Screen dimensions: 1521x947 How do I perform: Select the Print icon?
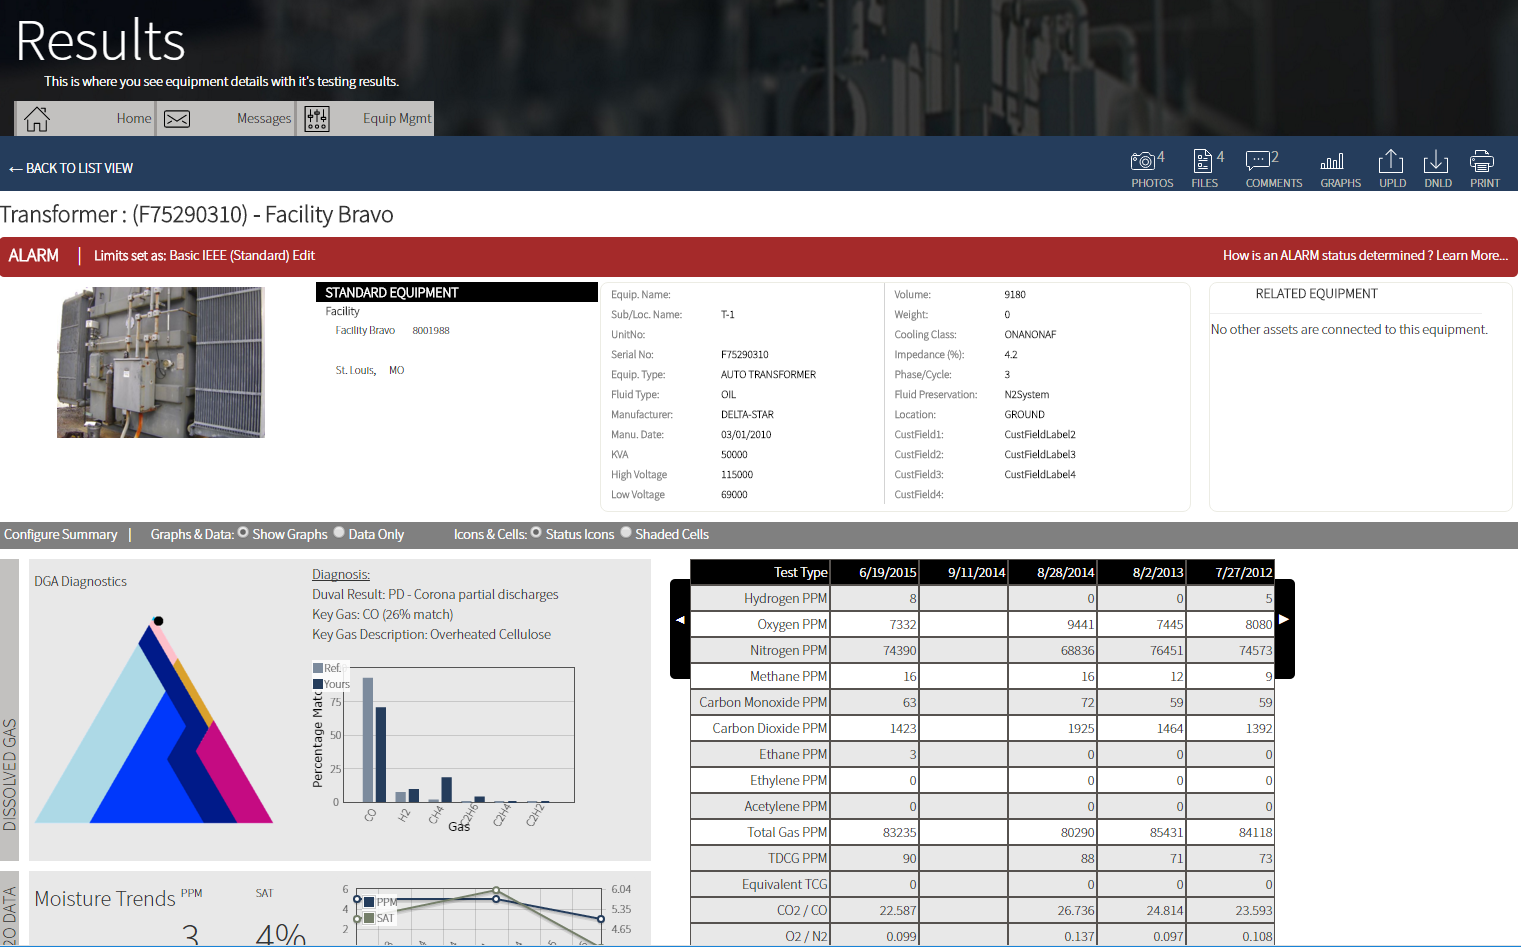(x=1484, y=165)
